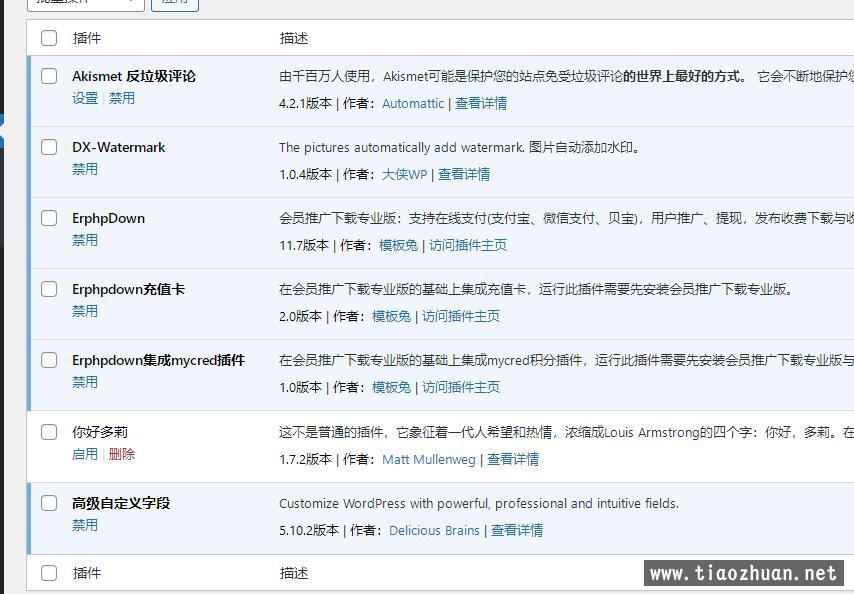The height and width of the screenshot is (594, 854).
Task: Check the select-all checkbox in the header row
Action: pos(49,38)
